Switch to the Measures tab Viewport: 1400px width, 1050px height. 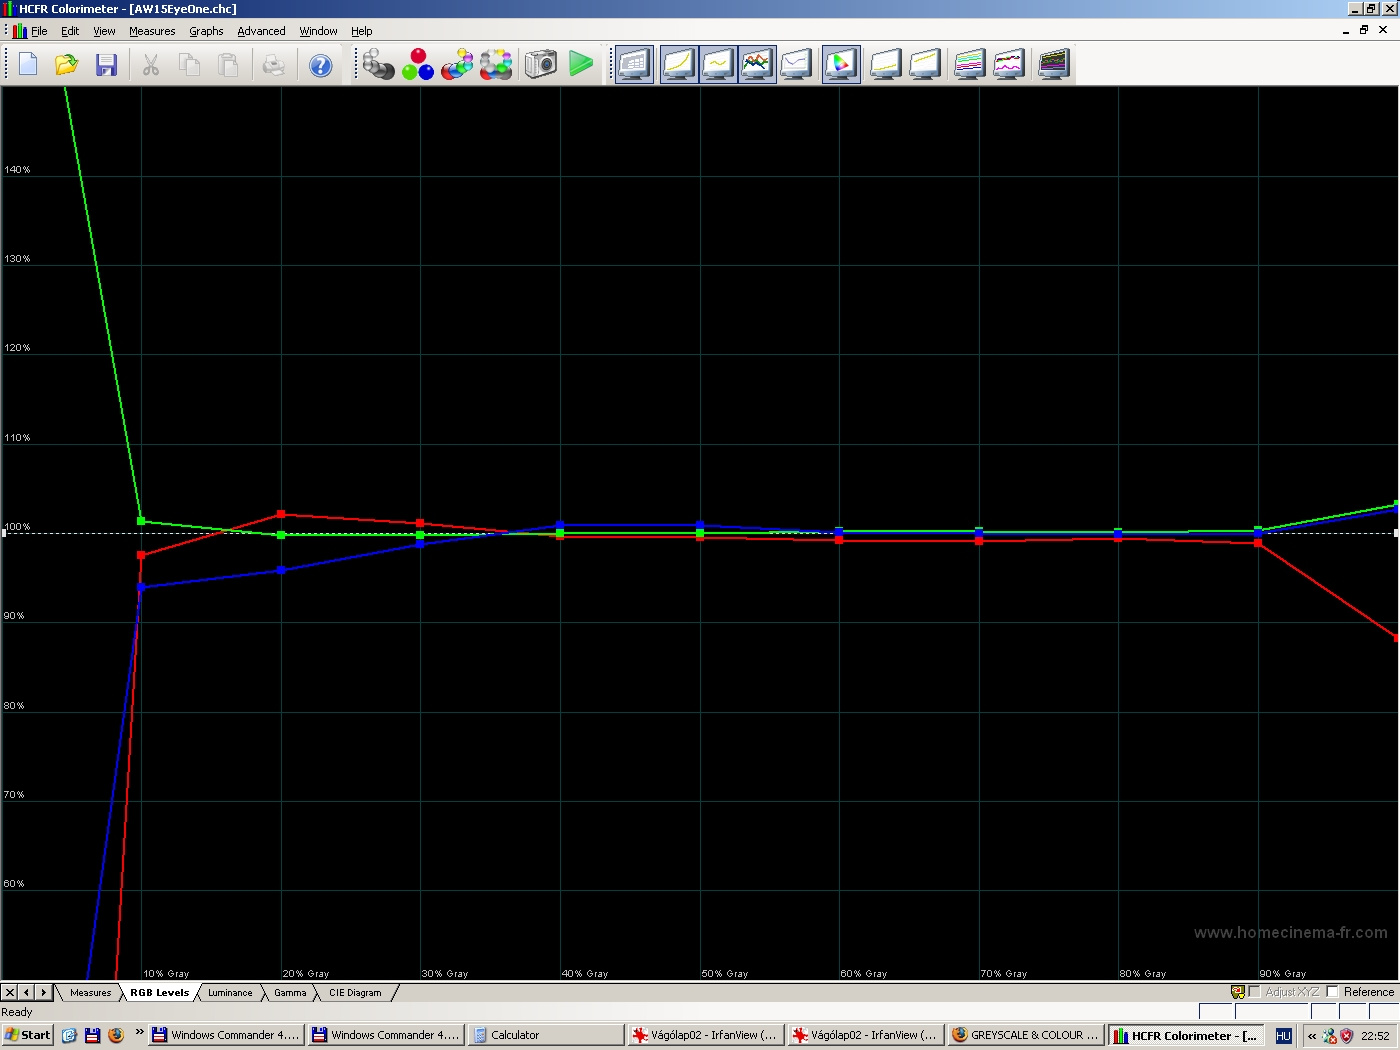click(90, 993)
